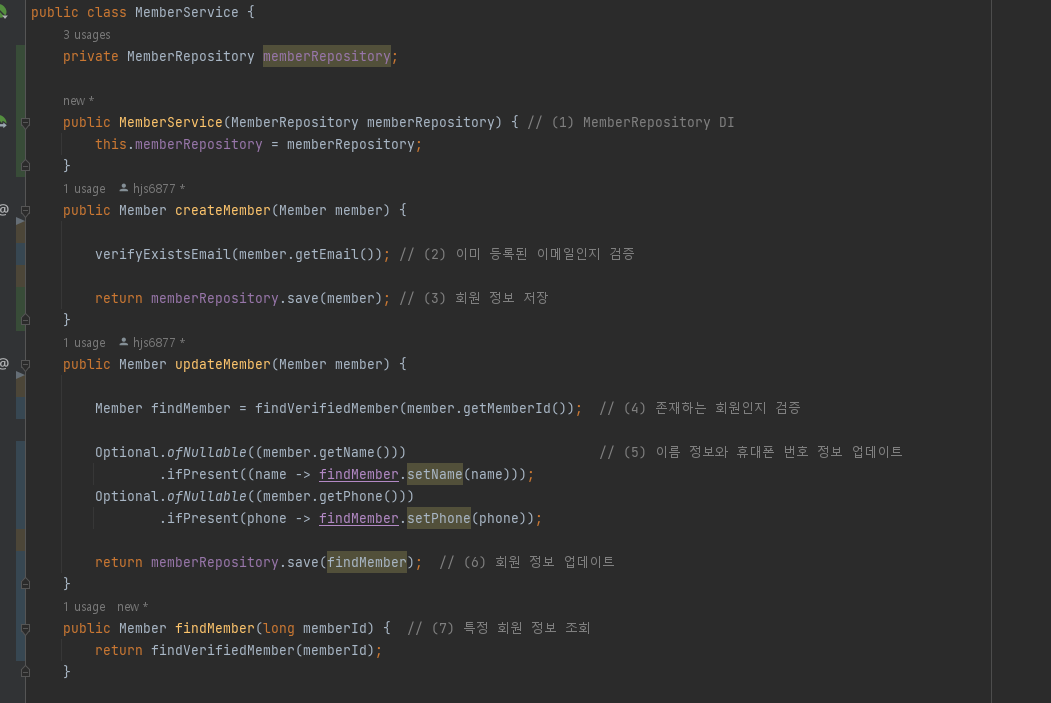Click ifPresent on the phone lambda line
This screenshot has height=703, width=1051.
[x=202, y=519]
